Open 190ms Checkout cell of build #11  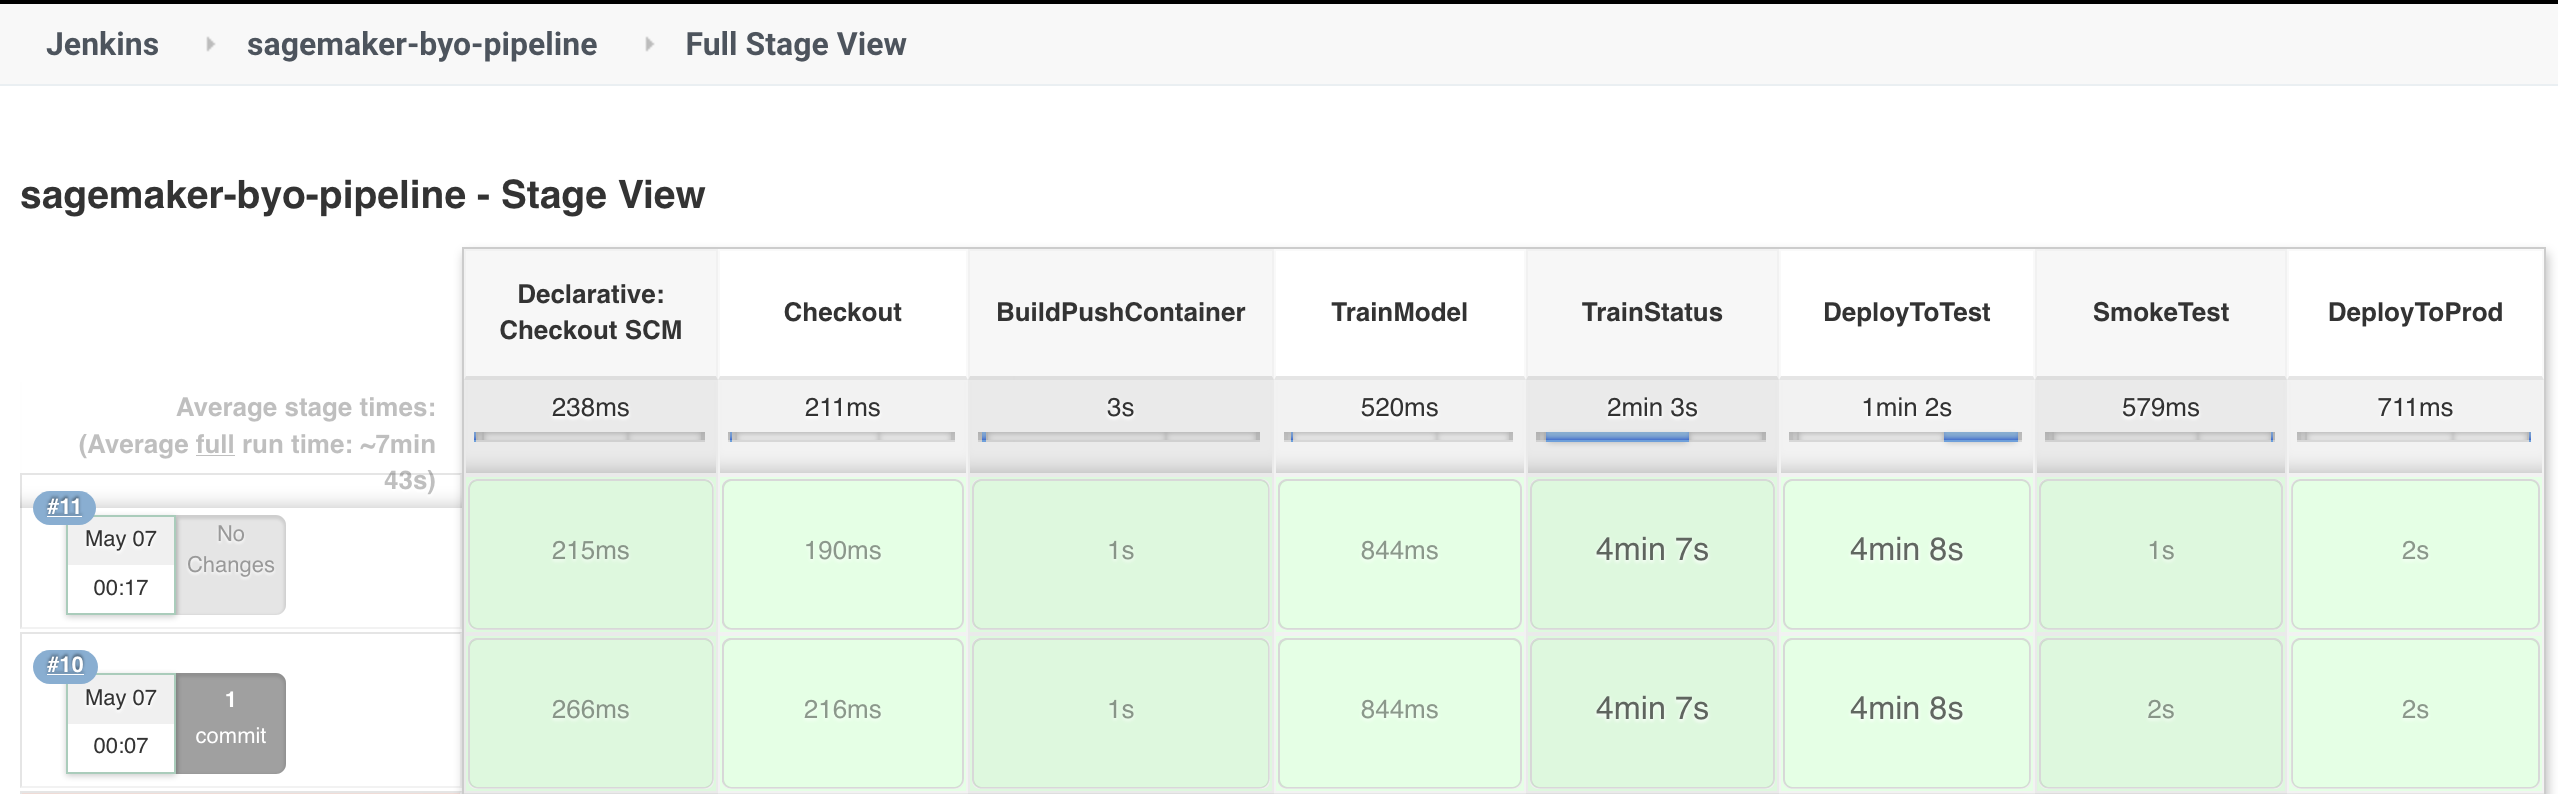pyautogui.click(x=842, y=554)
